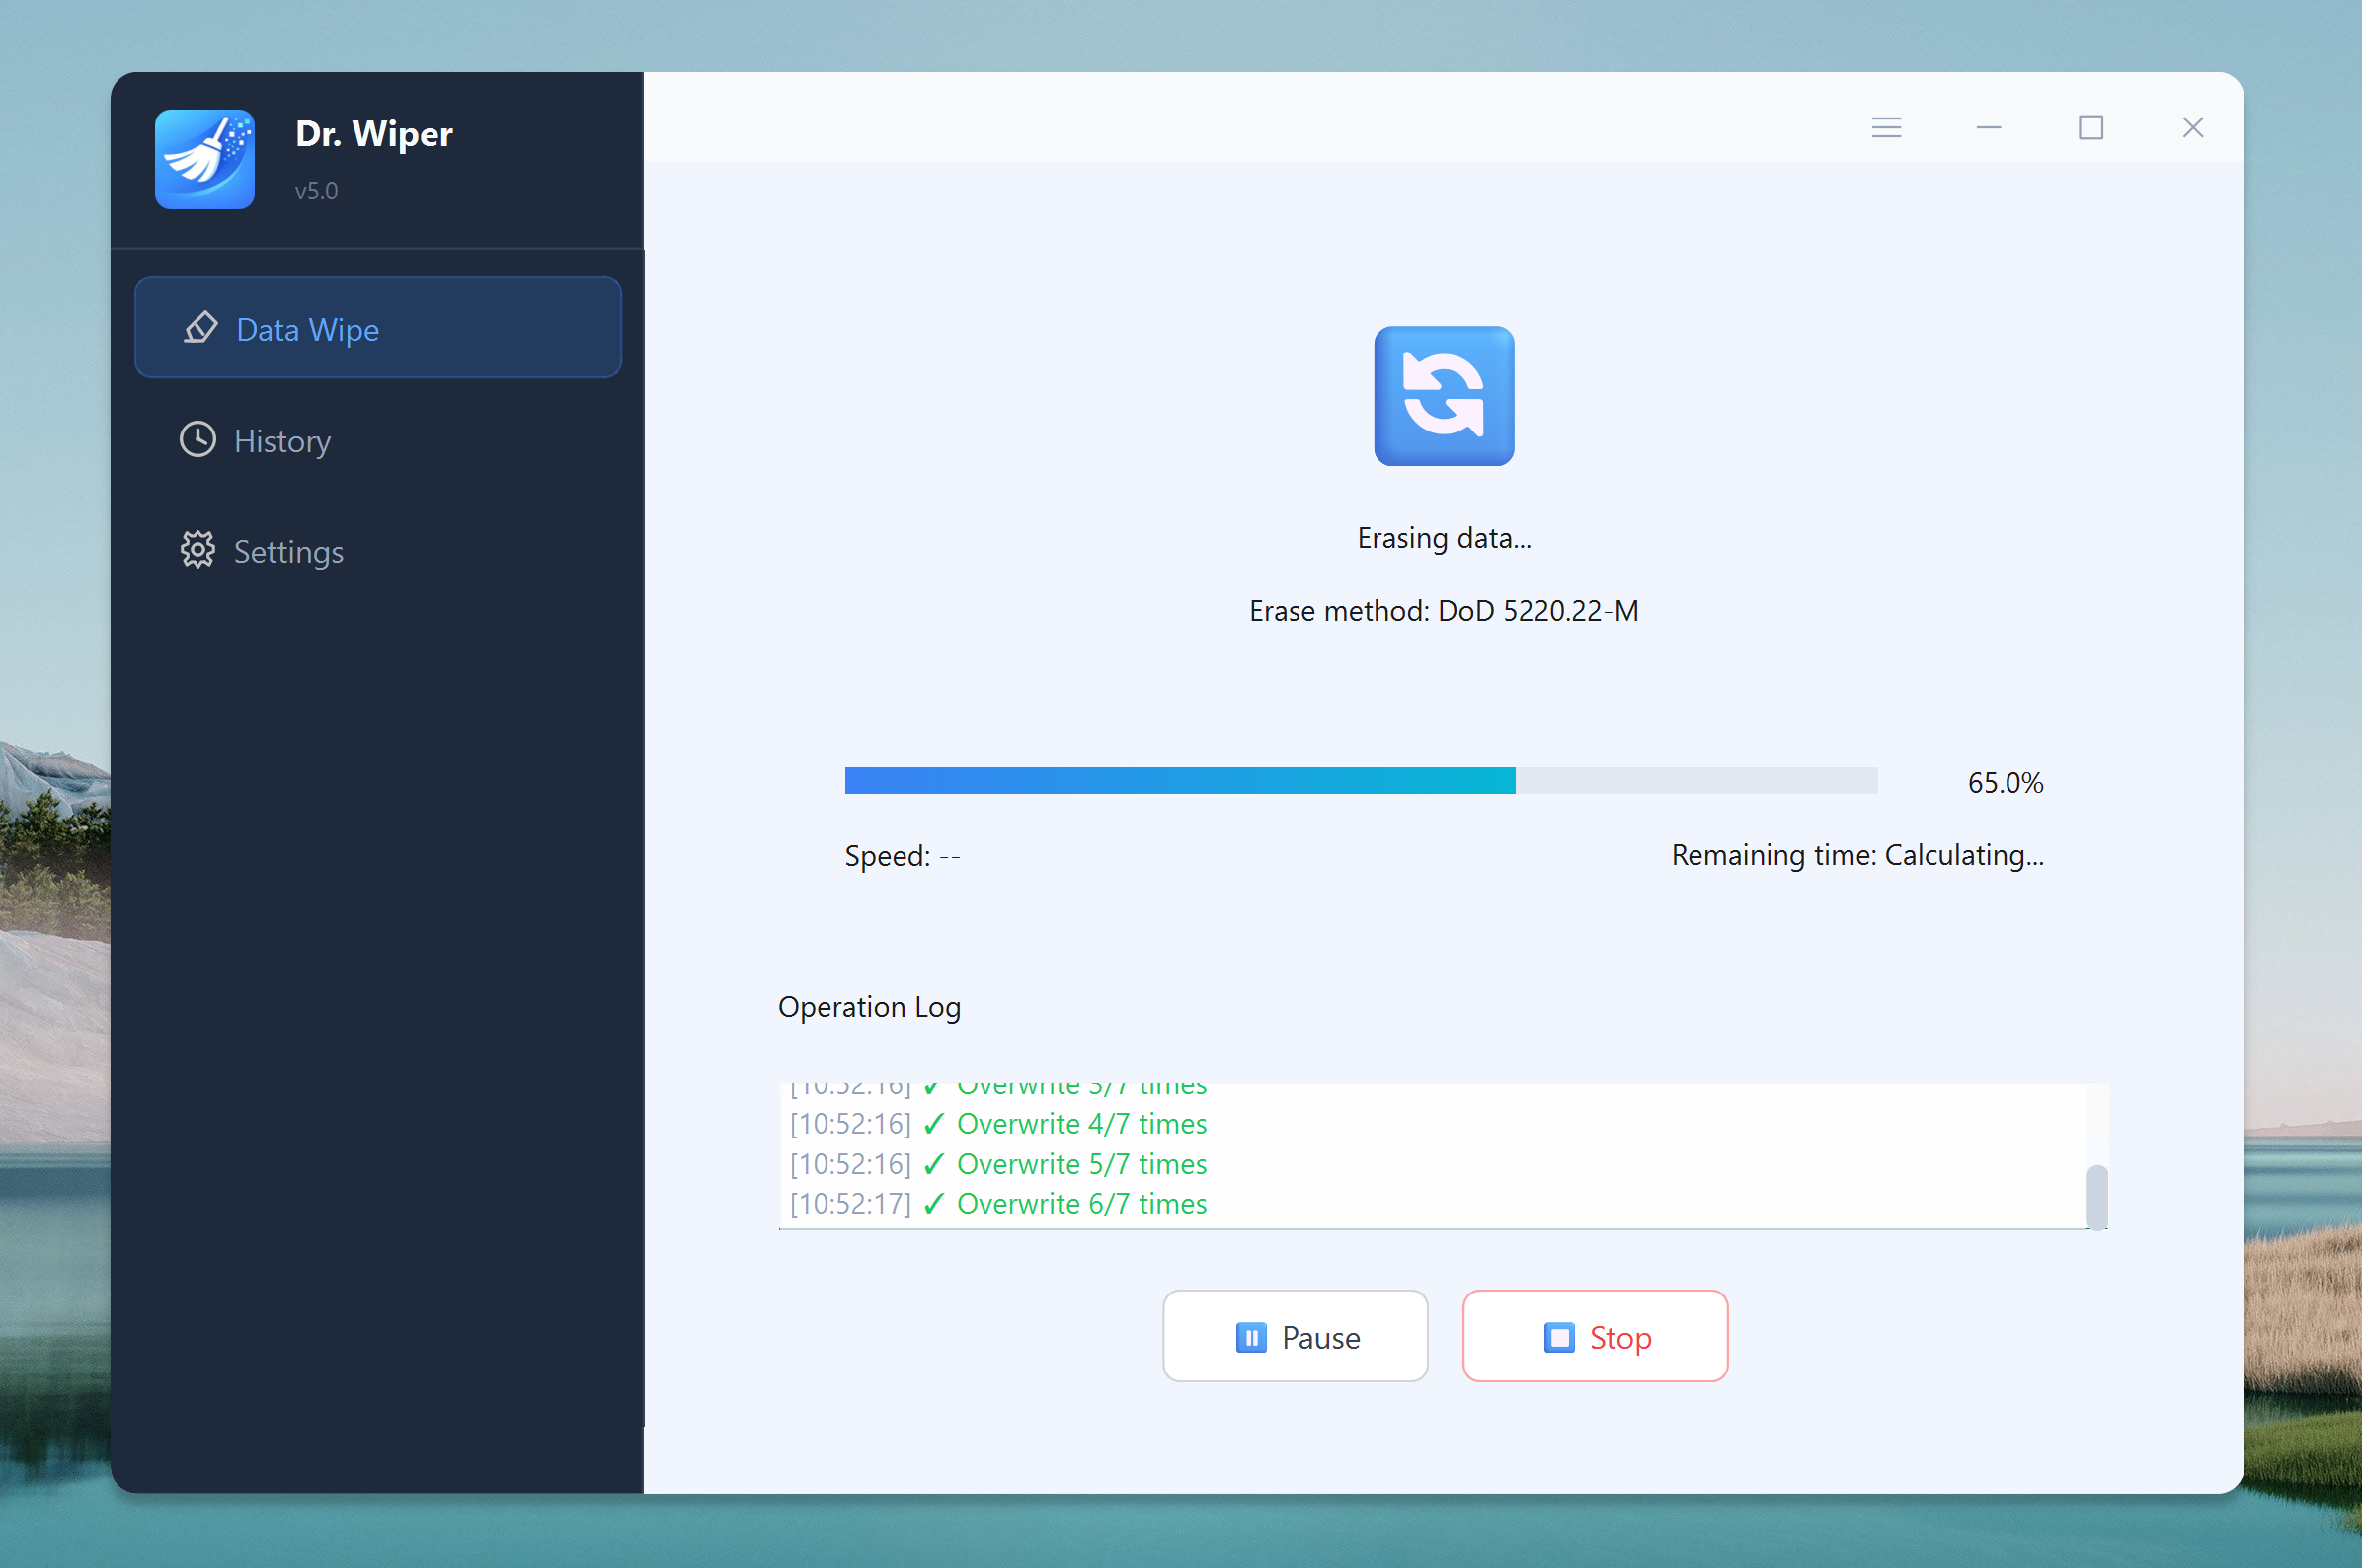Image resolution: width=2362 pixels, height=1568 pixels.
Task: Open the hamburger menu in title bar
Action: [x=1886, y=128]
